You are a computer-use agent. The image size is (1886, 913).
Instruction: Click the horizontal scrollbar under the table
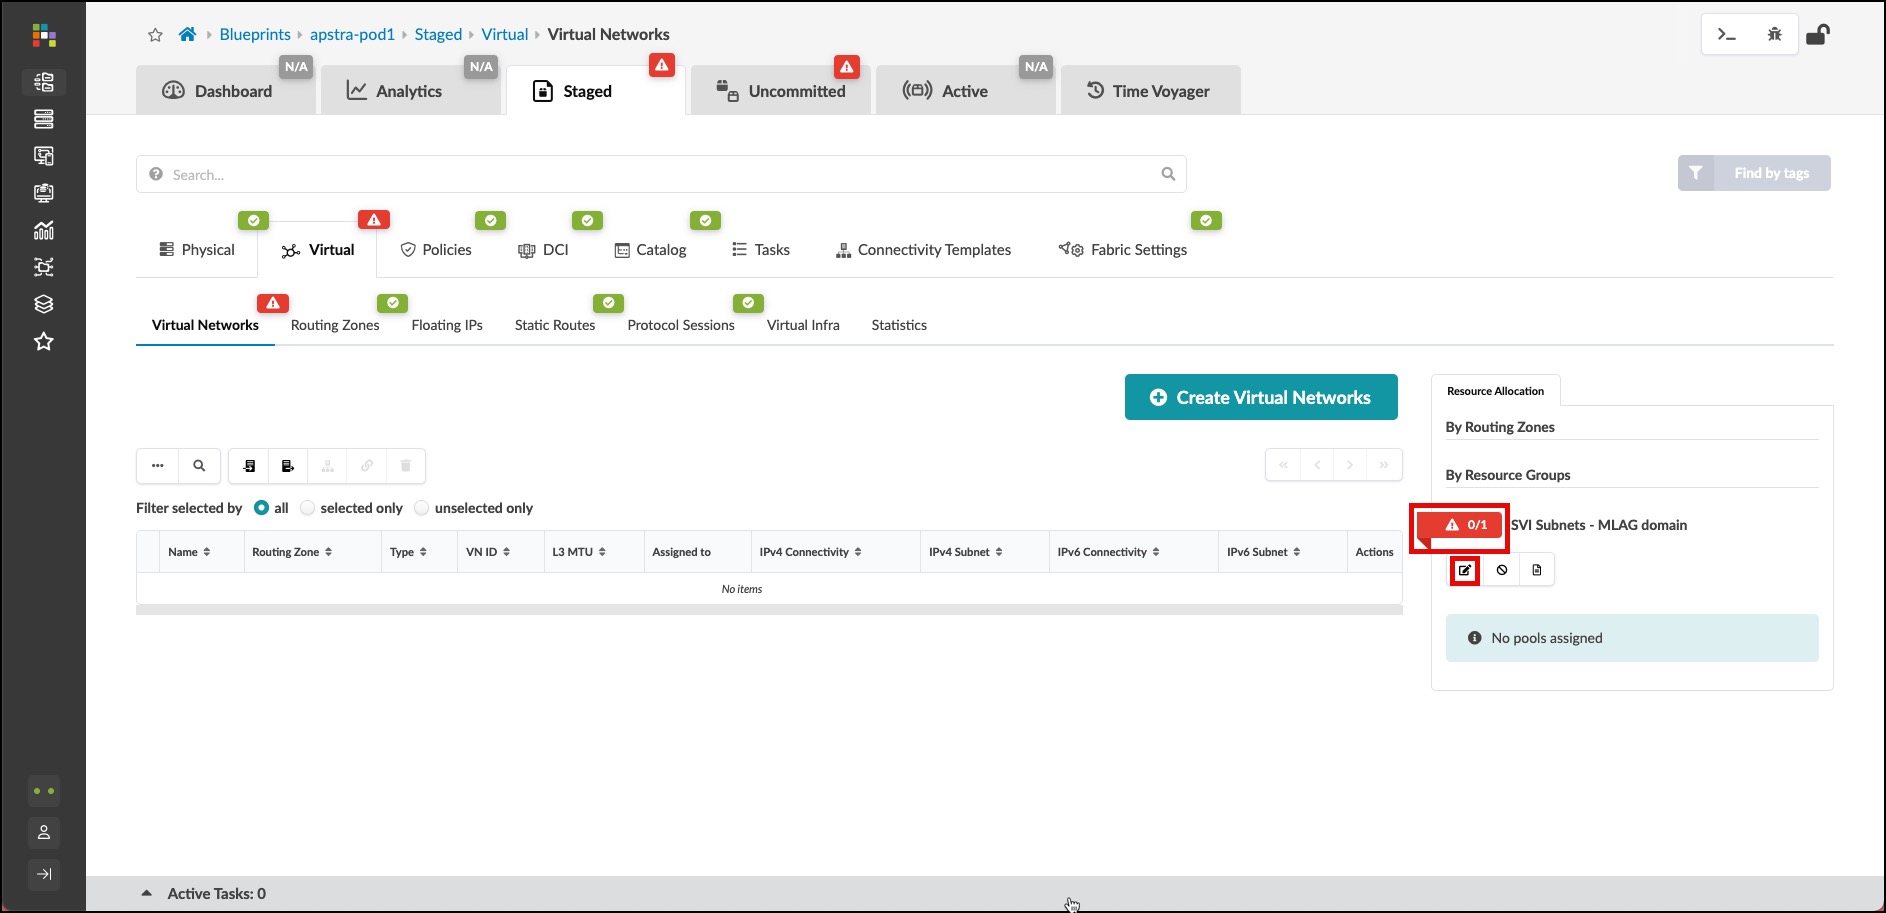click(768, 609)
